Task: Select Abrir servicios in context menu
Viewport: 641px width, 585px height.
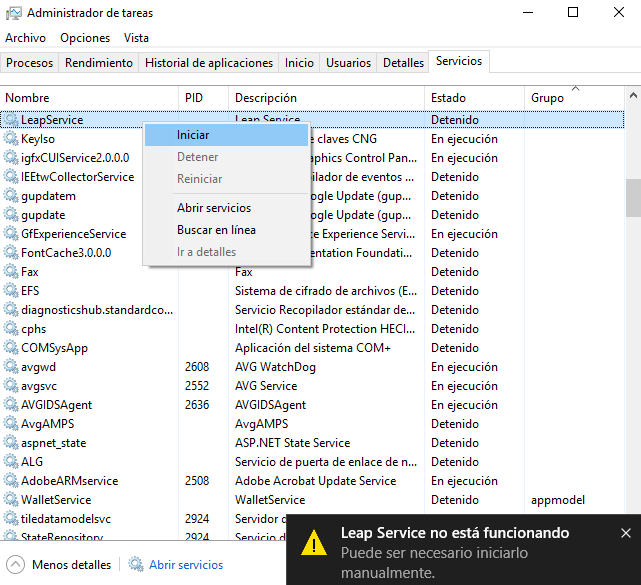Action: tap(226, 208)
